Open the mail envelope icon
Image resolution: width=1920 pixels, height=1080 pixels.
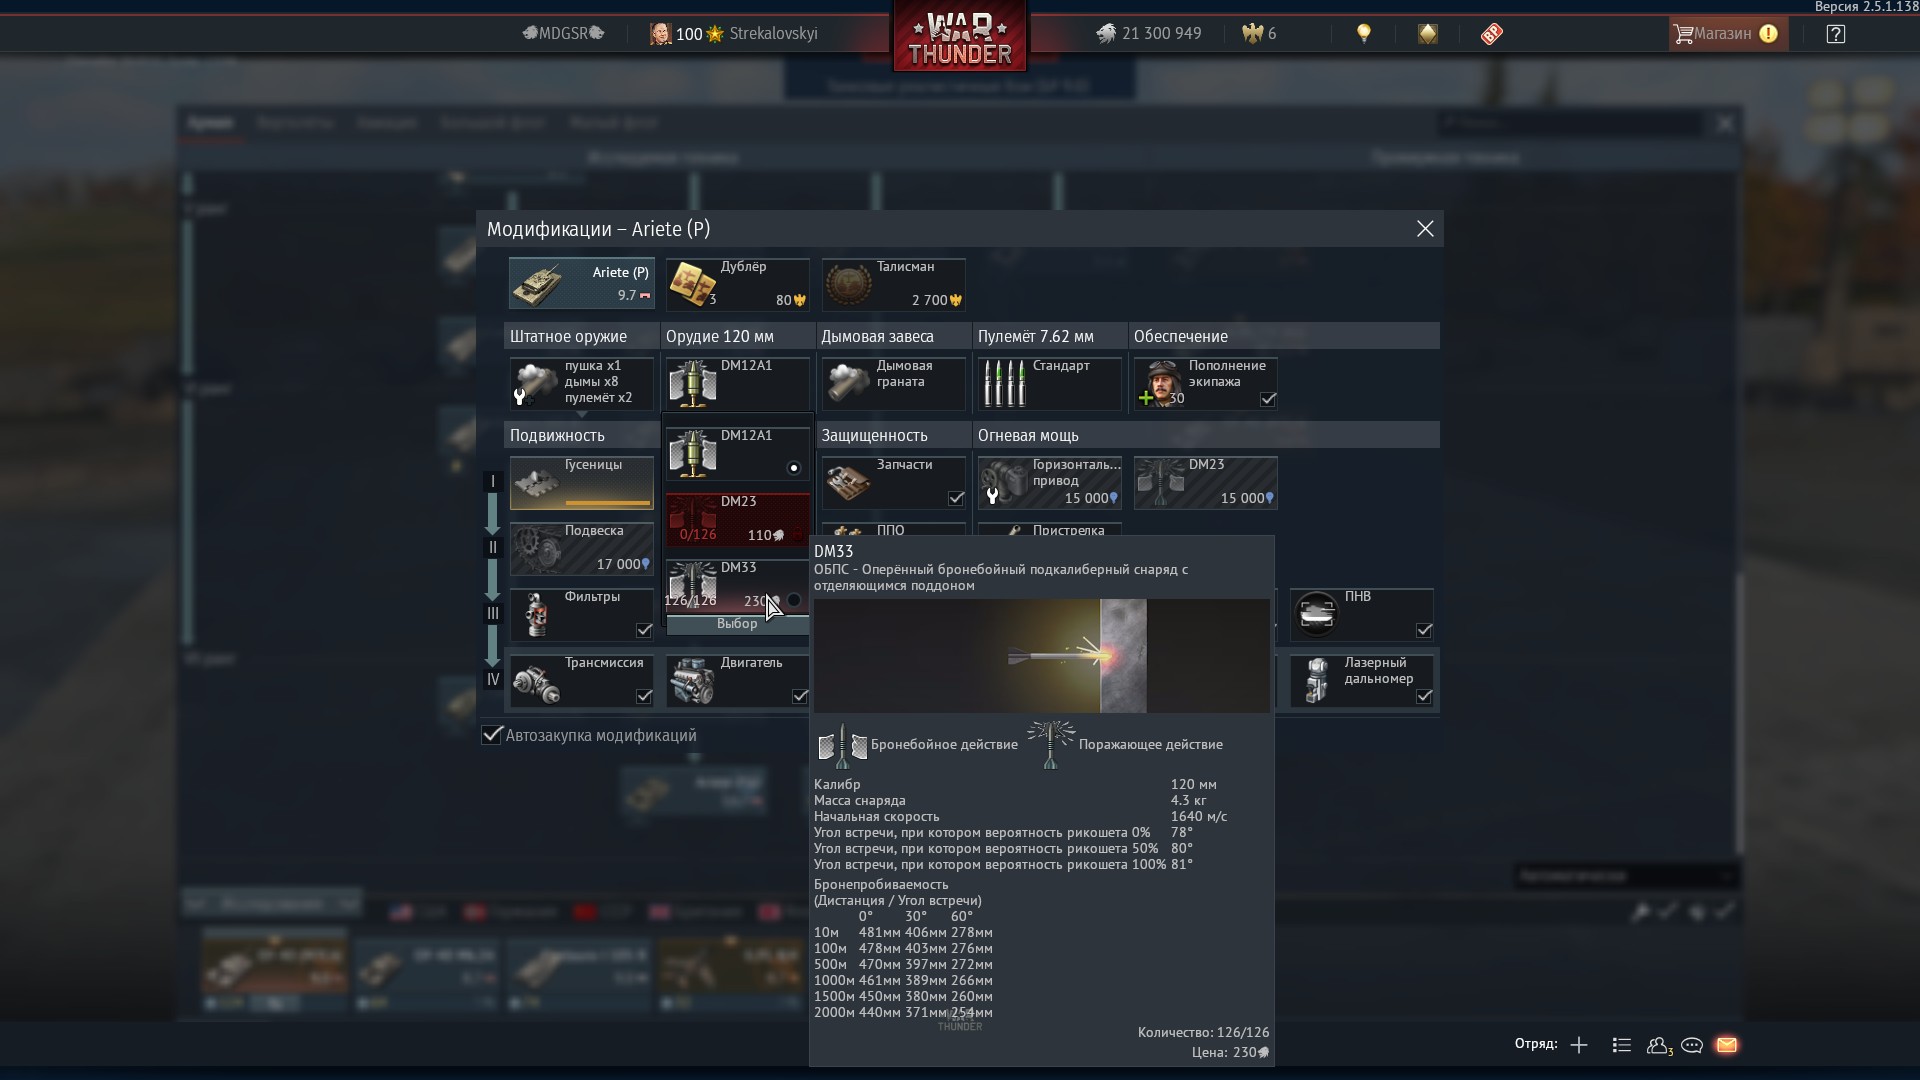tap(1727, 1045)
